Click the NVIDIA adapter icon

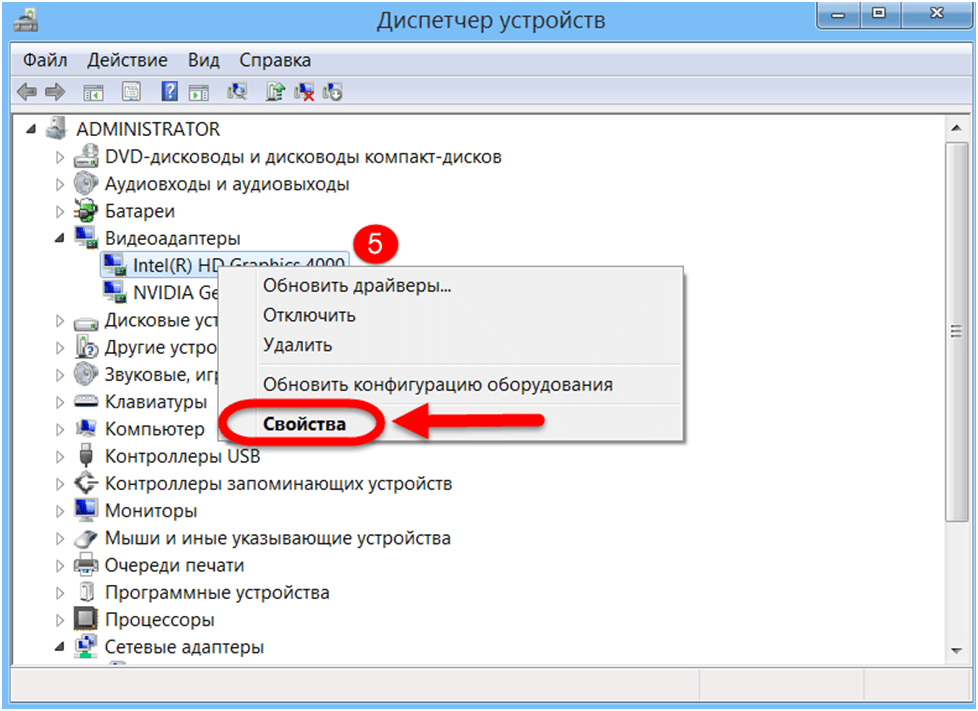click(x=114, y=292)
